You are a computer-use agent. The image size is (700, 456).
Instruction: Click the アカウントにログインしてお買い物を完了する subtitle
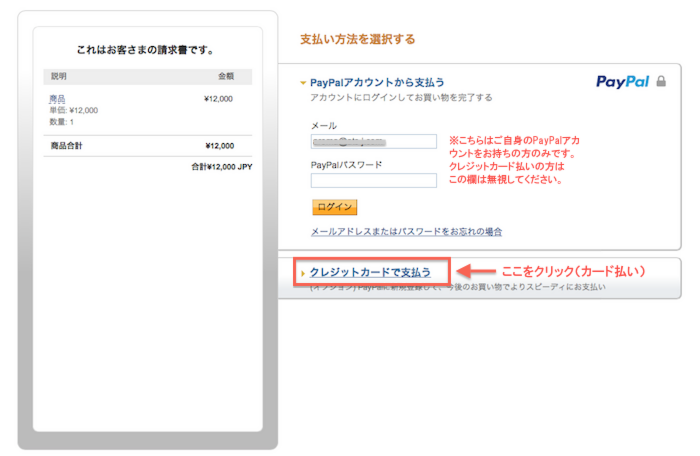pyautogui.click(x=401, y=97)
